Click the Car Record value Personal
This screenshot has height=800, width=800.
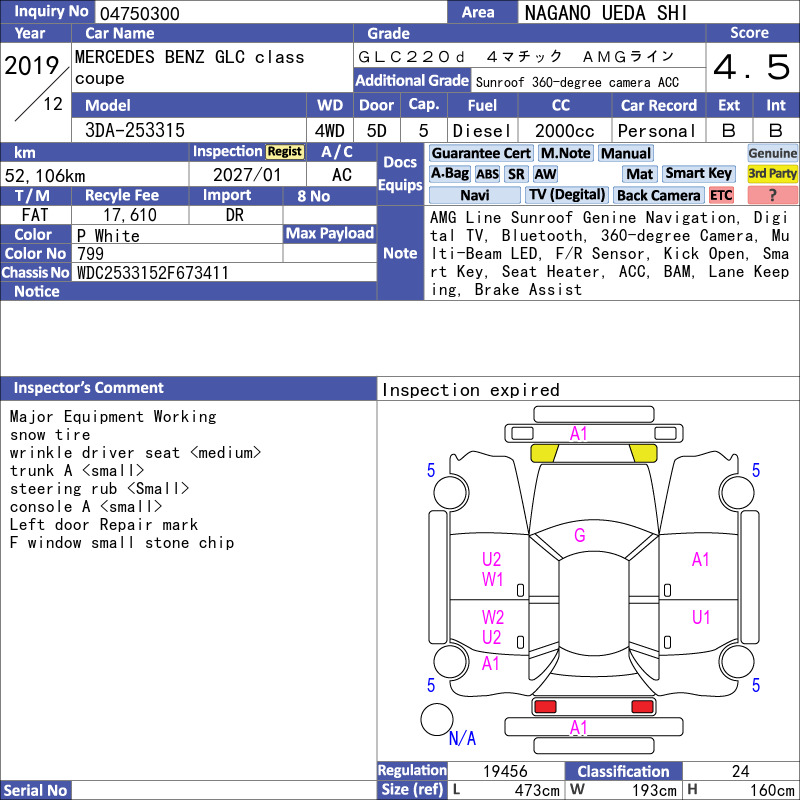tap(657, 131)
